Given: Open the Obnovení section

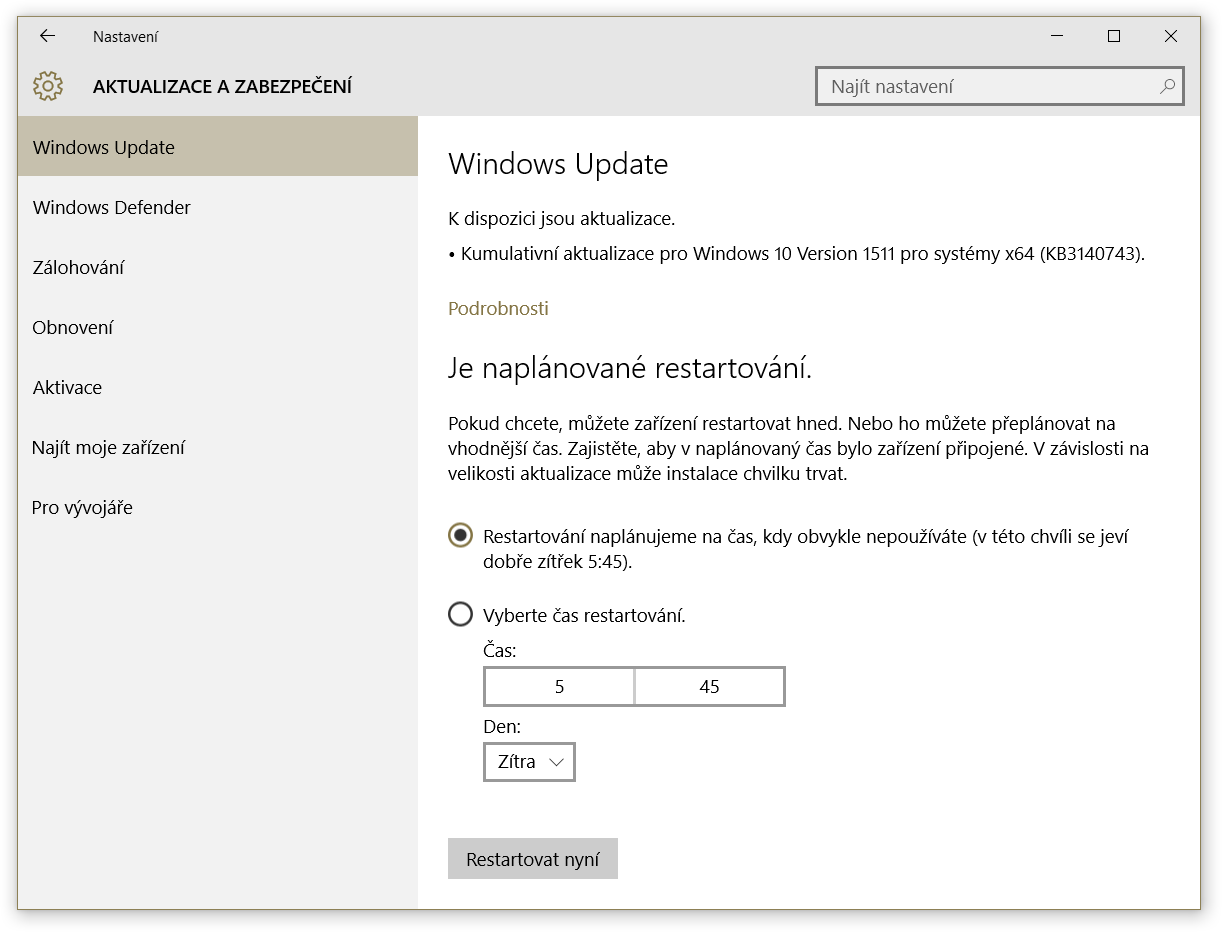Looking at the screenshot, I should pyautogui.click(x=218, y=327).
